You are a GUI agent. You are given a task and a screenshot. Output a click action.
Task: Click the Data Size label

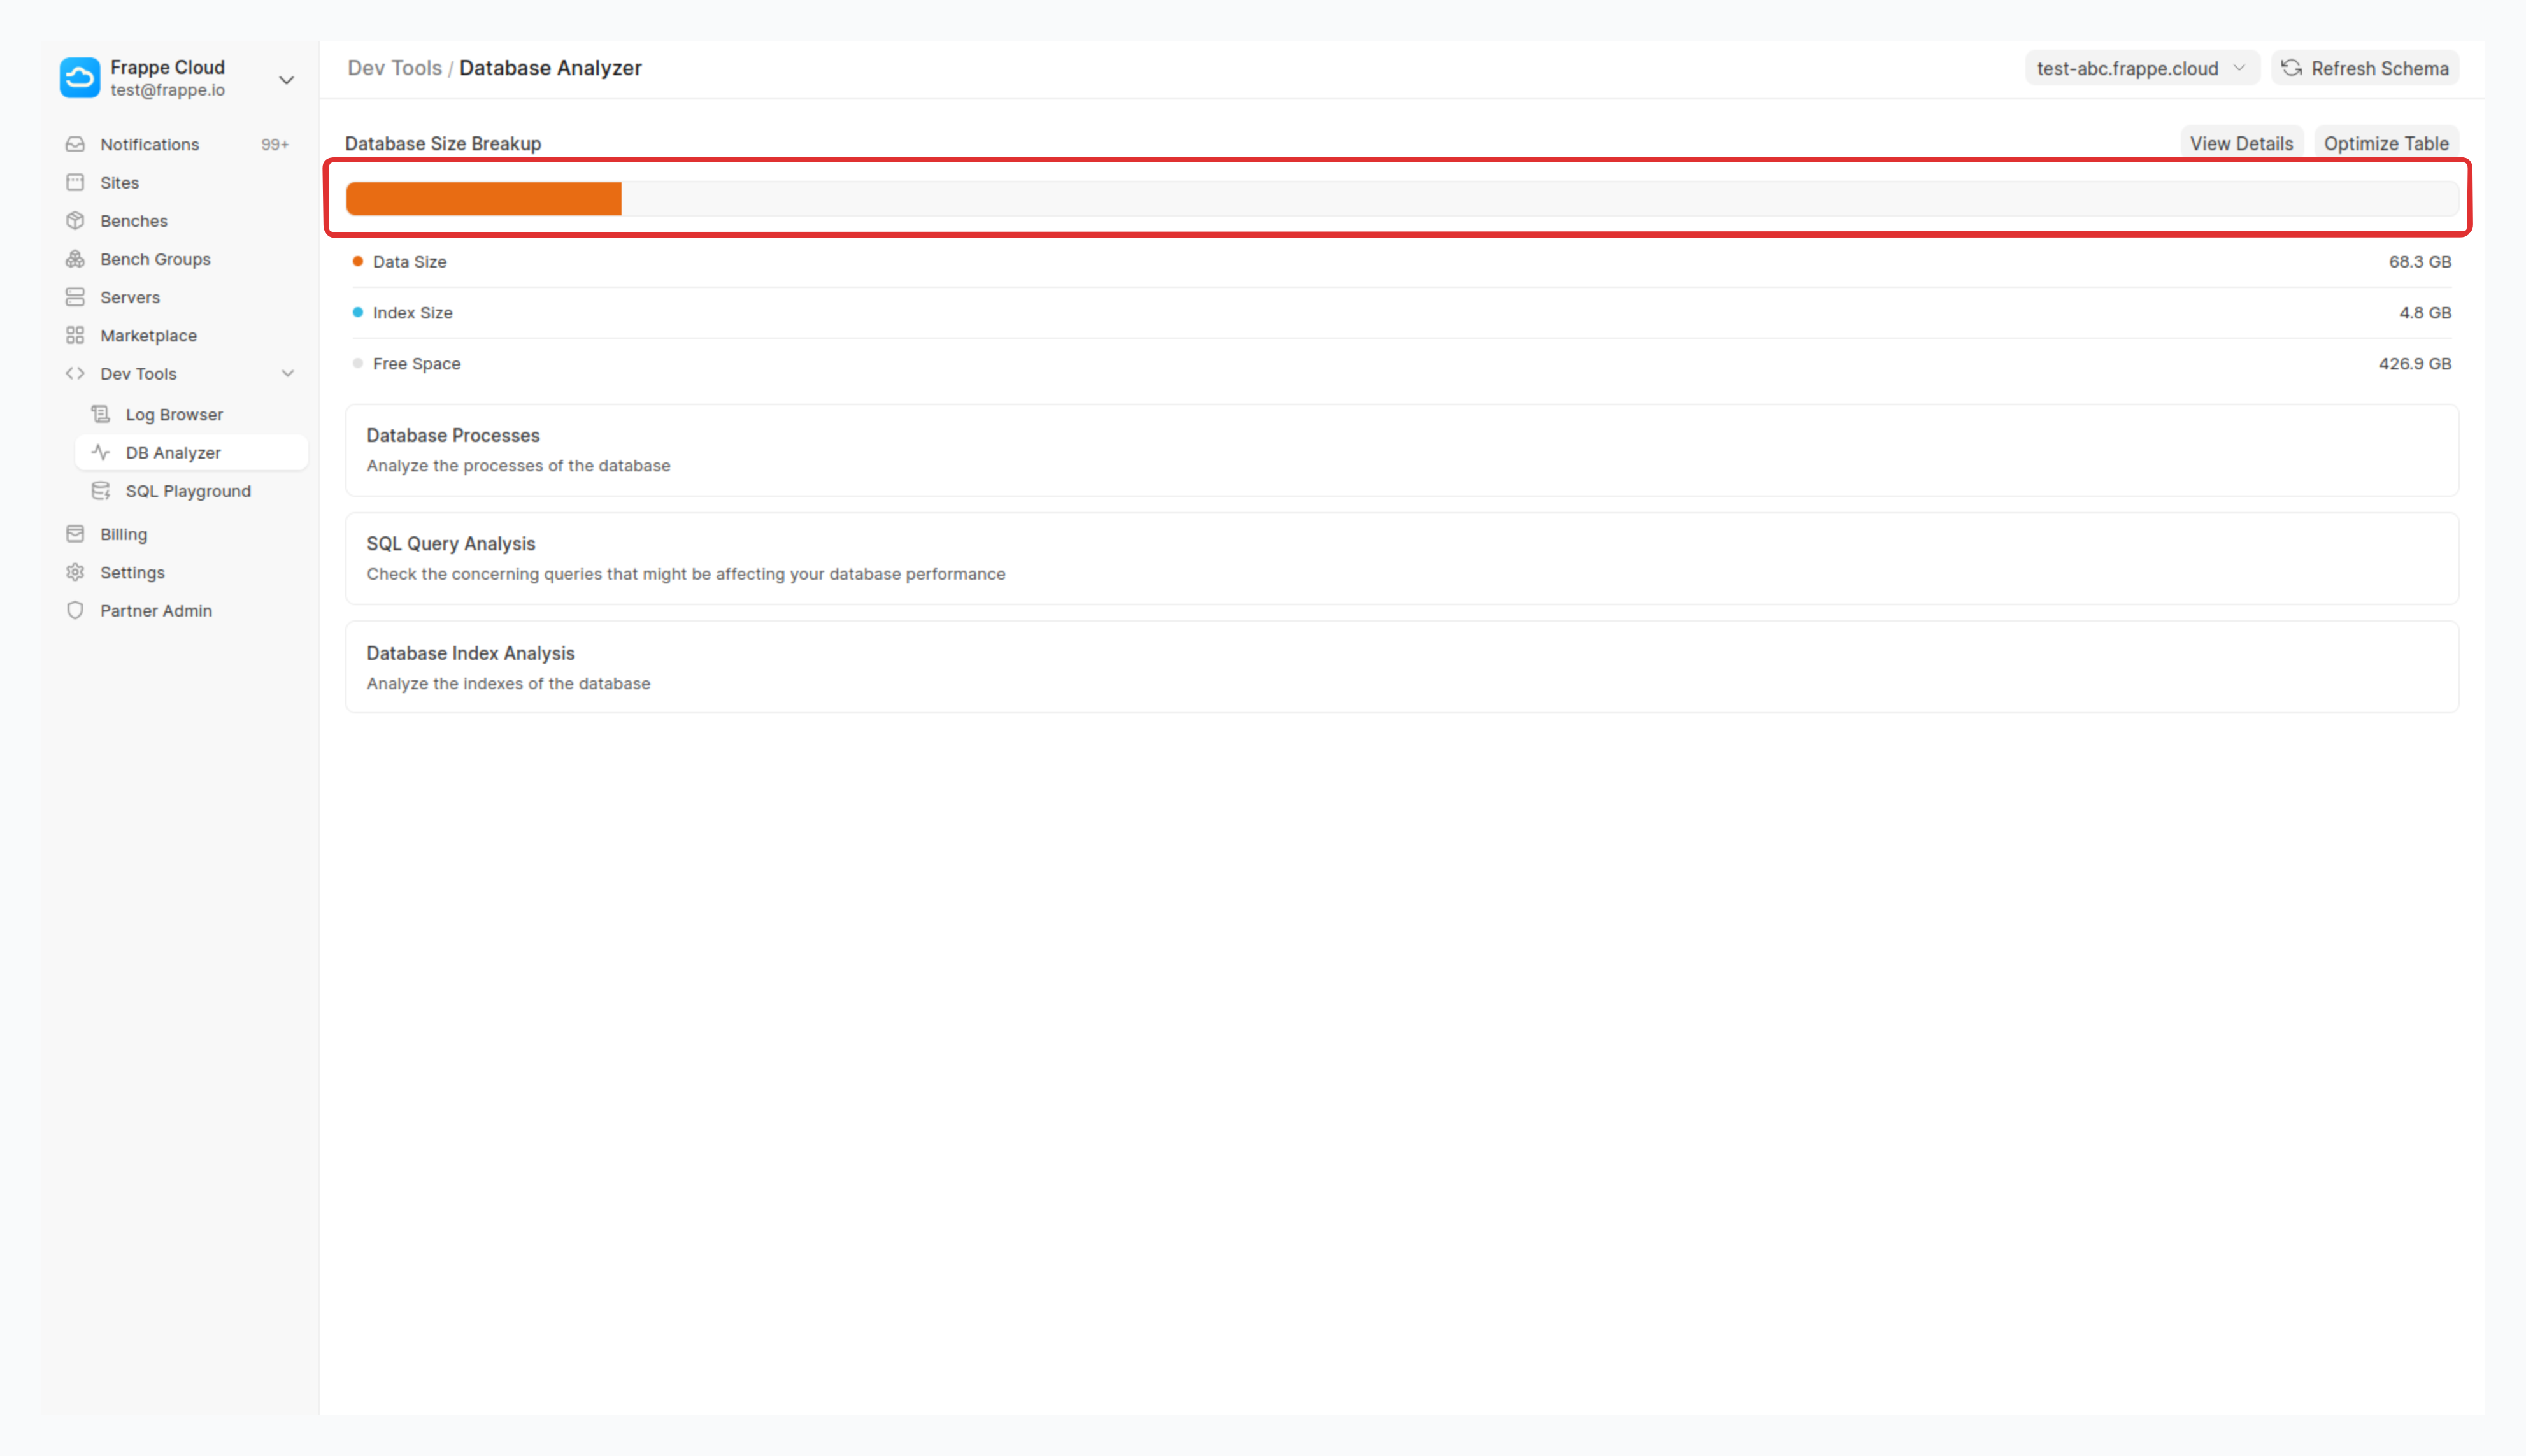(409, 261)
